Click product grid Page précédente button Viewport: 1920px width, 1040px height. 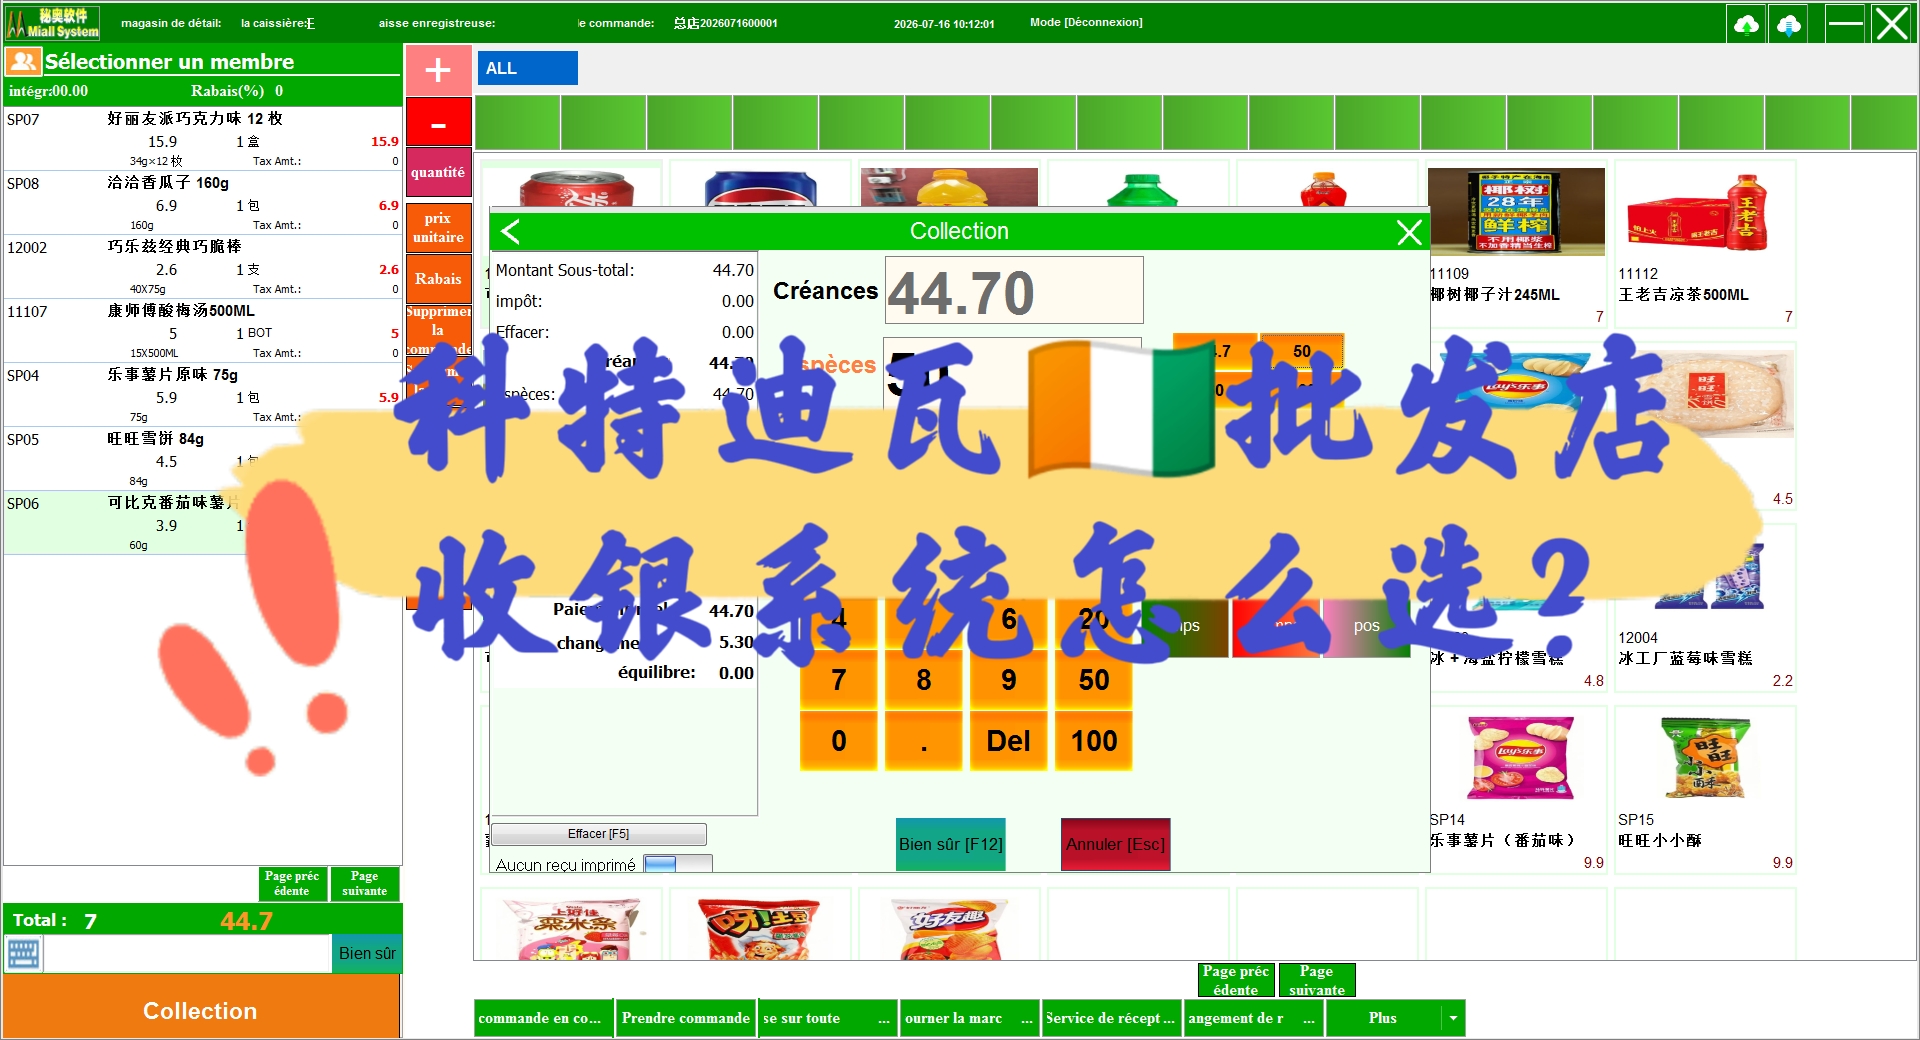click(1236, 980)
